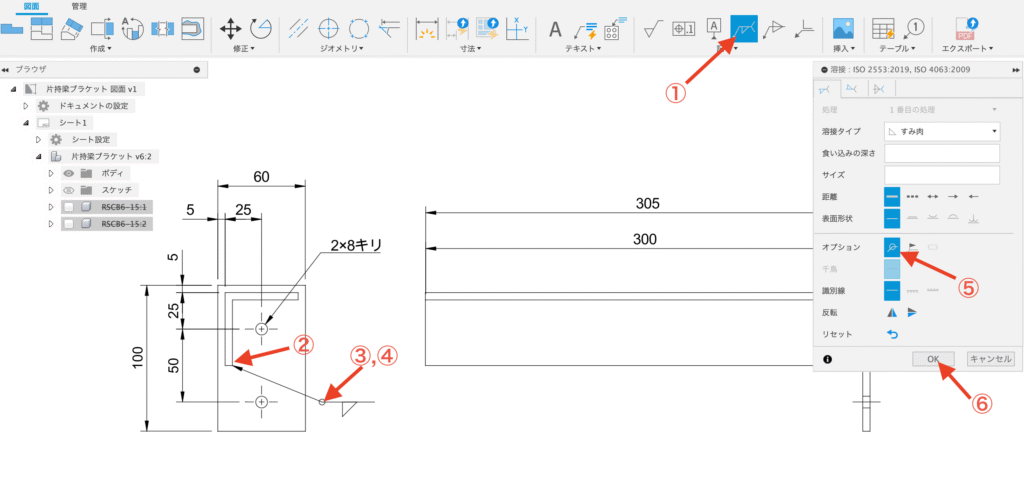Image resolution: width=1024 pixels, height=499 pixels.
Task: Click the サイズ input field
Action: [x=942, y=175]
